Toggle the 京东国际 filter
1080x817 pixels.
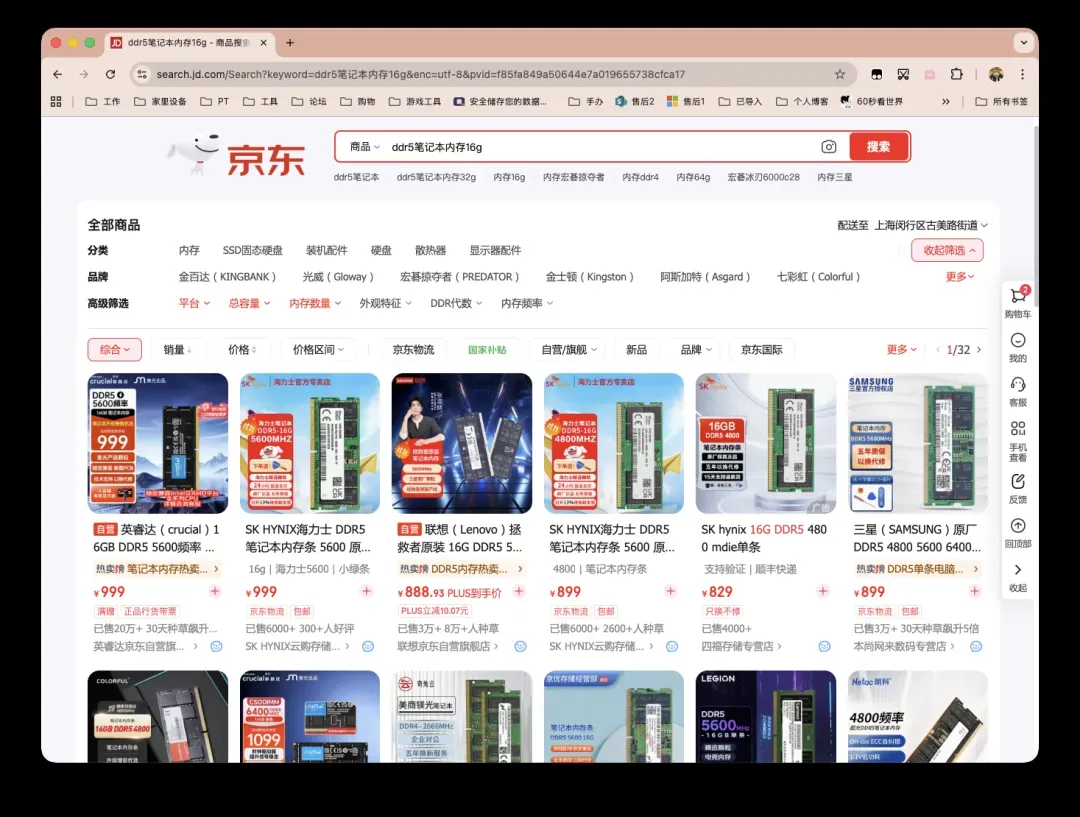761,350
